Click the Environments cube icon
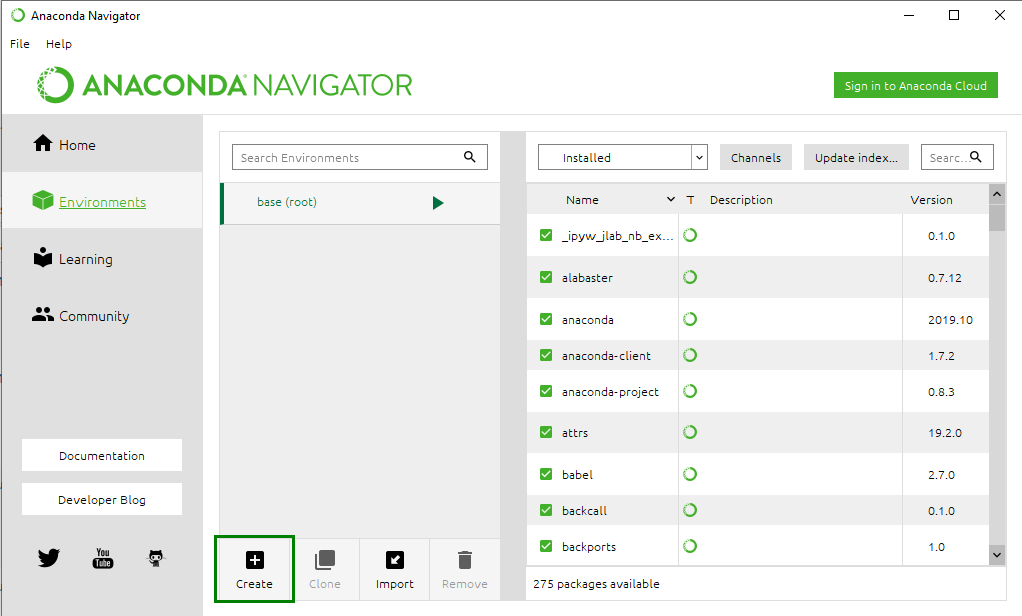1022x616 pixels. coord(43,200)
